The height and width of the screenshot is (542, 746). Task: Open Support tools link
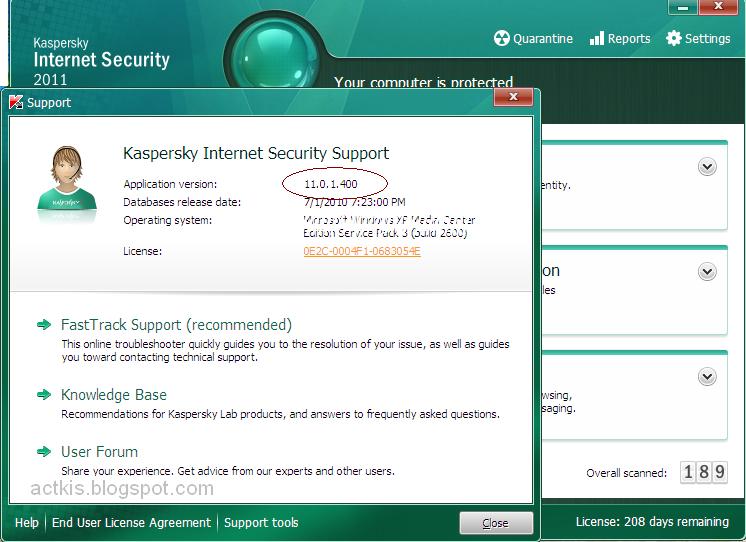261,522
